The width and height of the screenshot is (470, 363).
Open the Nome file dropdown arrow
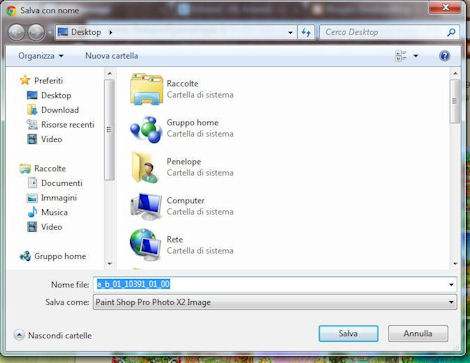click(451, 285)
